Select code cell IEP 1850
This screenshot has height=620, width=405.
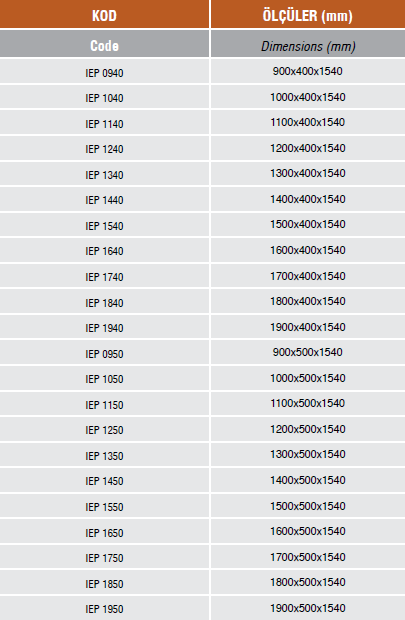[104, 582]
